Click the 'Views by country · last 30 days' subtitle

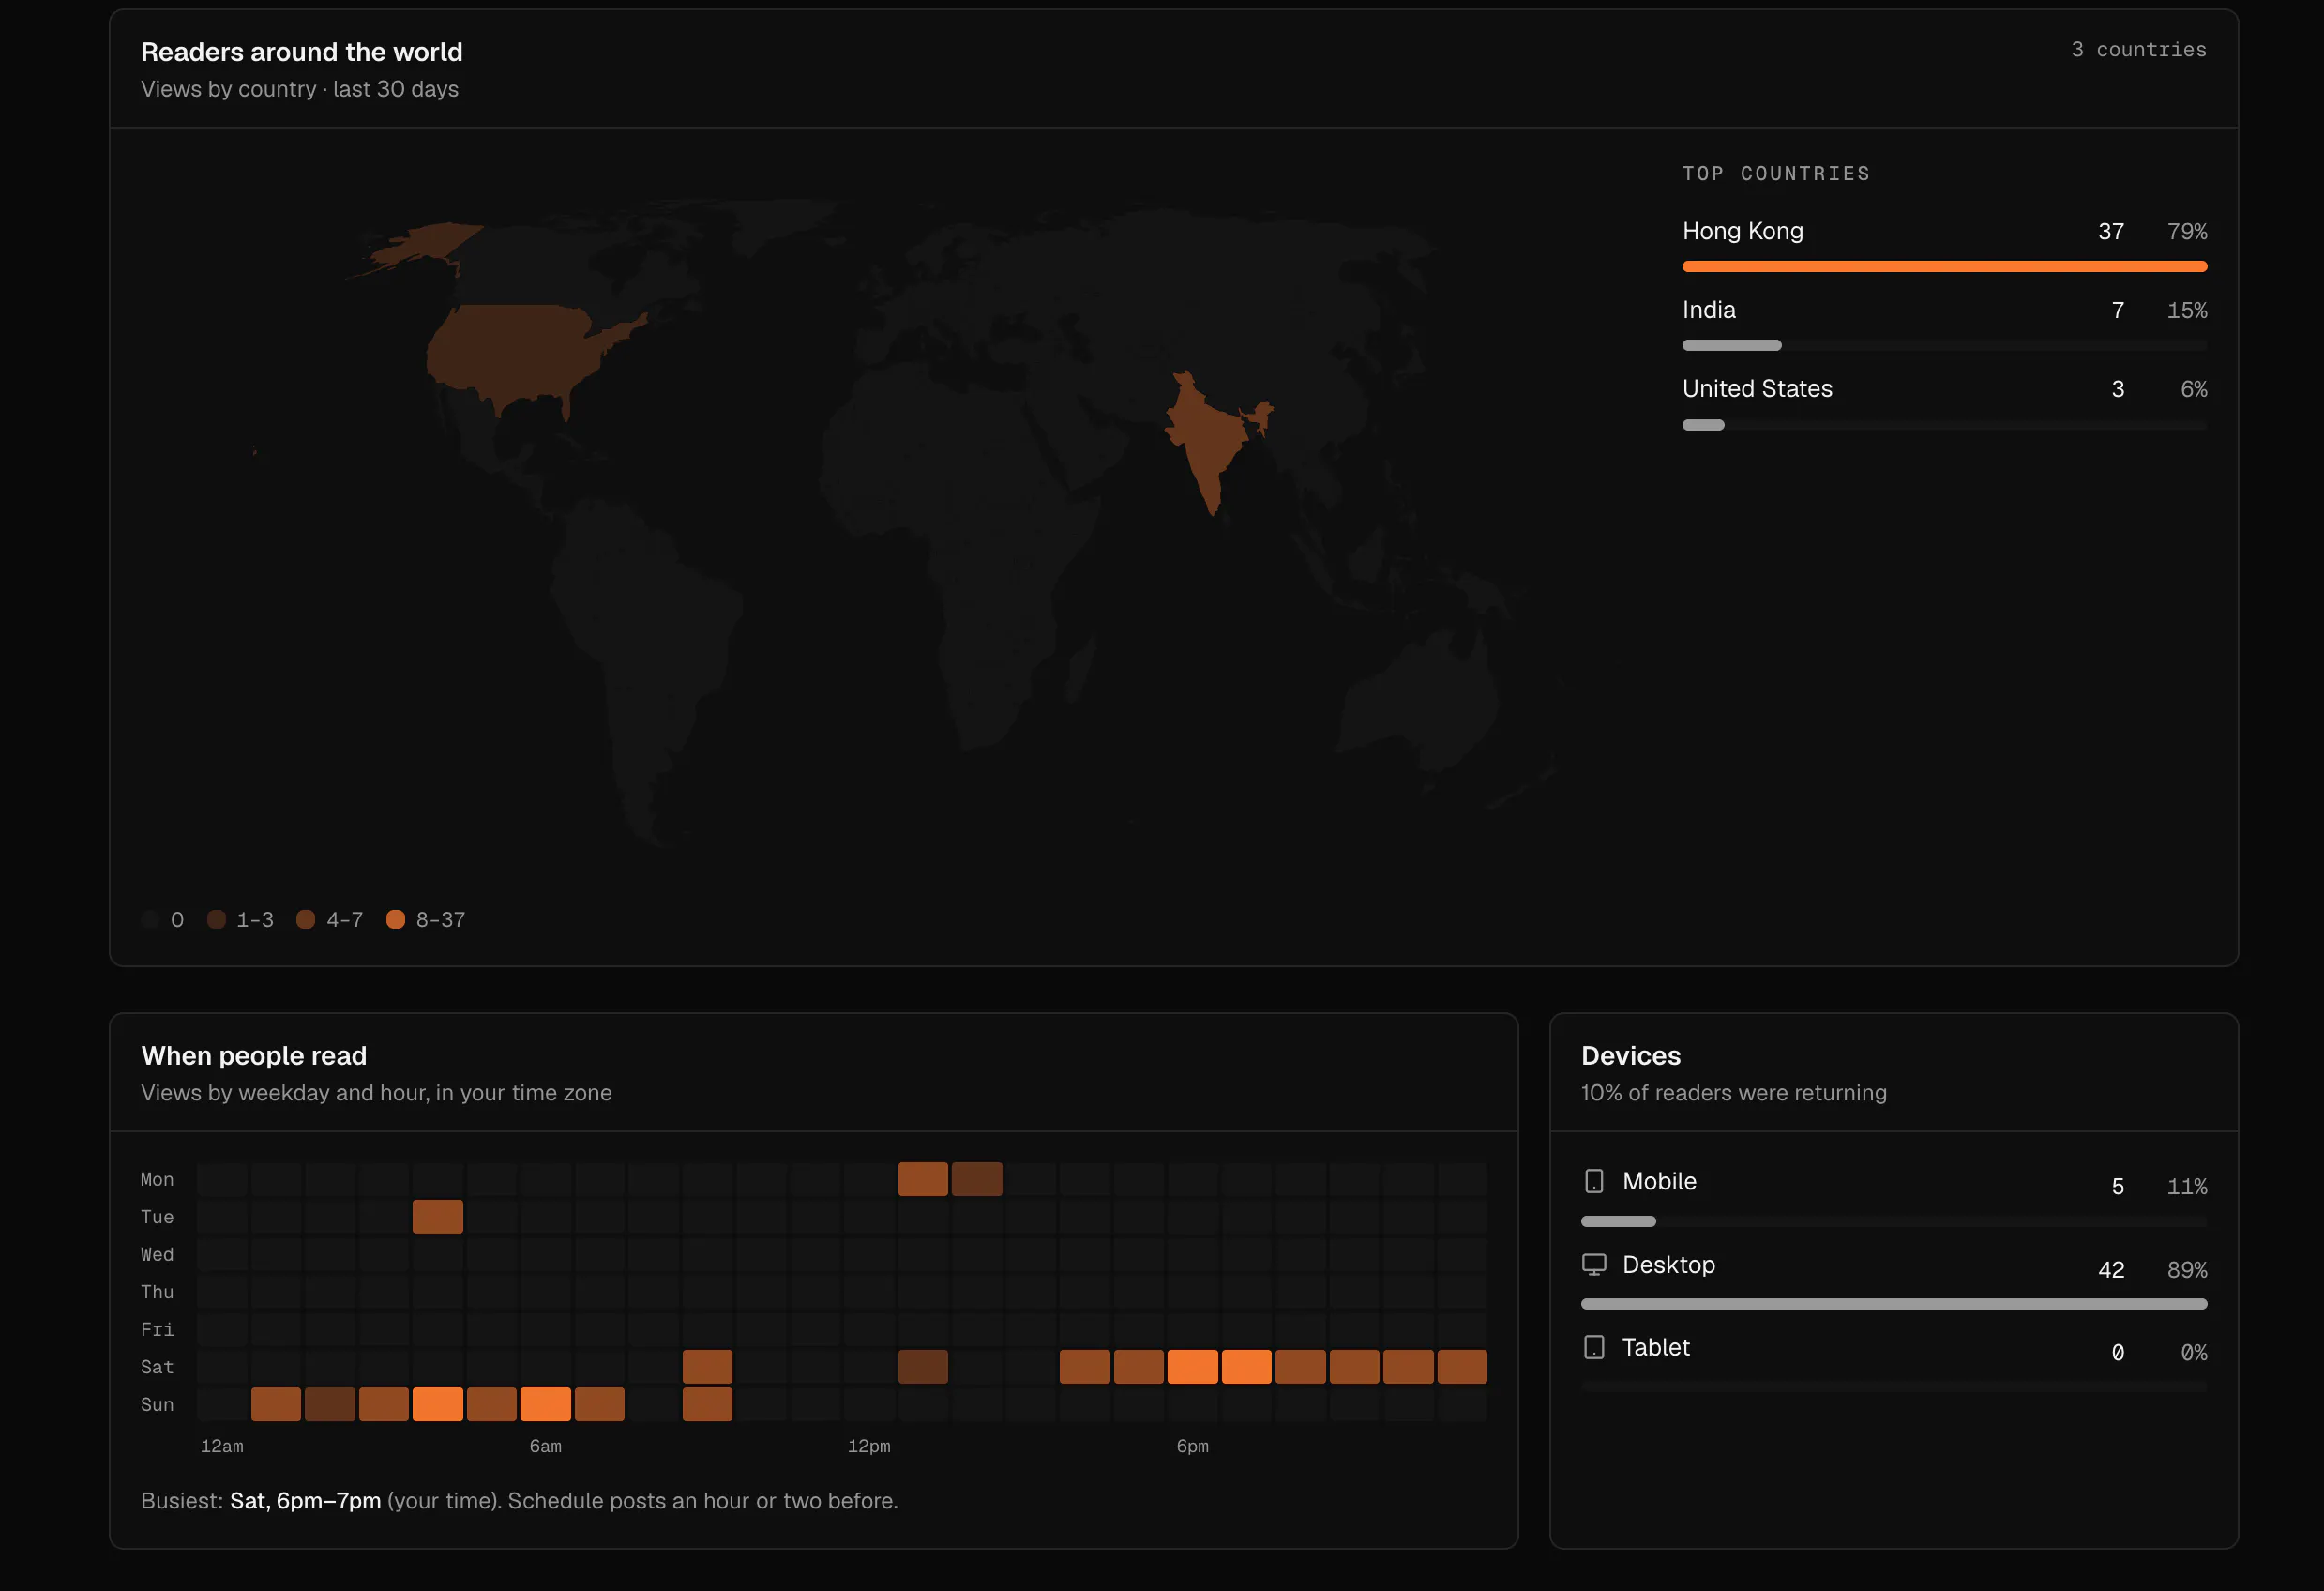(300, 89)
